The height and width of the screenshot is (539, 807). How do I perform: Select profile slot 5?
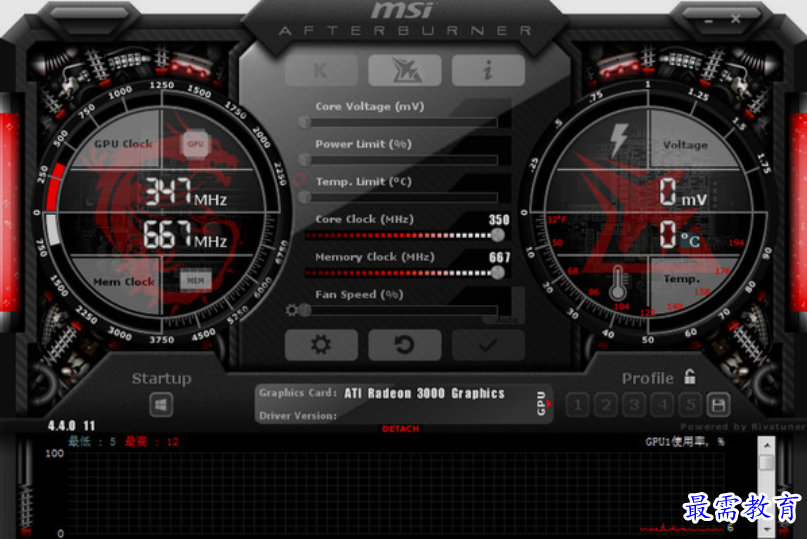691,405
